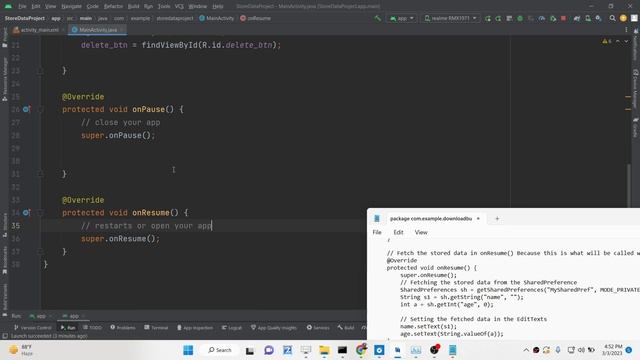Image resolution: width=640 pixels, height=360 pixels.
Task: Click the fold end marker on line 31
Action: [40, 174]
